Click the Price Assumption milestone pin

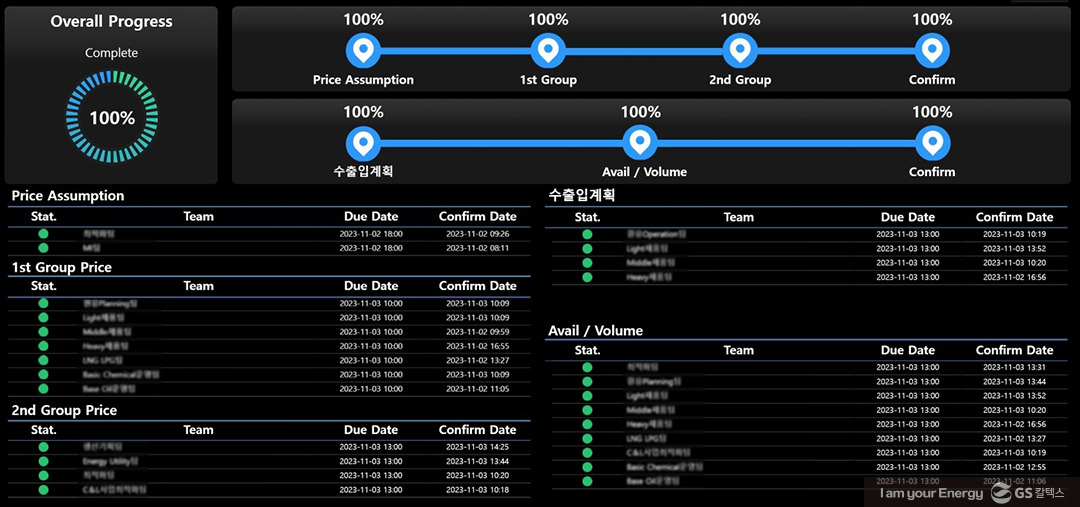point(363,50)
